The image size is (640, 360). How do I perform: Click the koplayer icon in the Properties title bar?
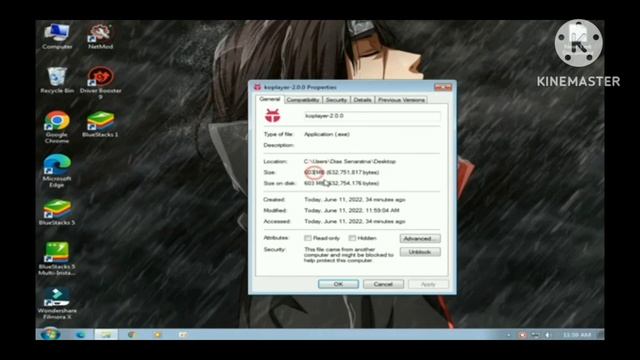[x=257, y=87]
